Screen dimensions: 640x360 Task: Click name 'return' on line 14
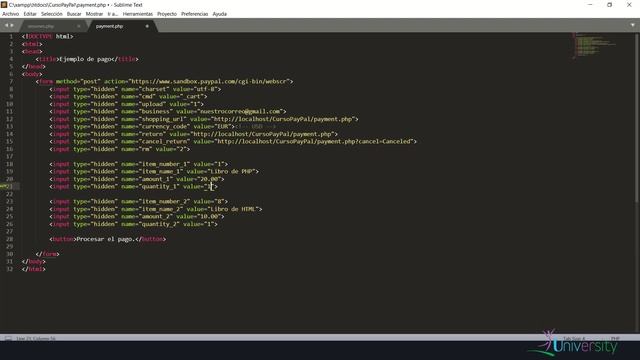[x=152, y=134]
